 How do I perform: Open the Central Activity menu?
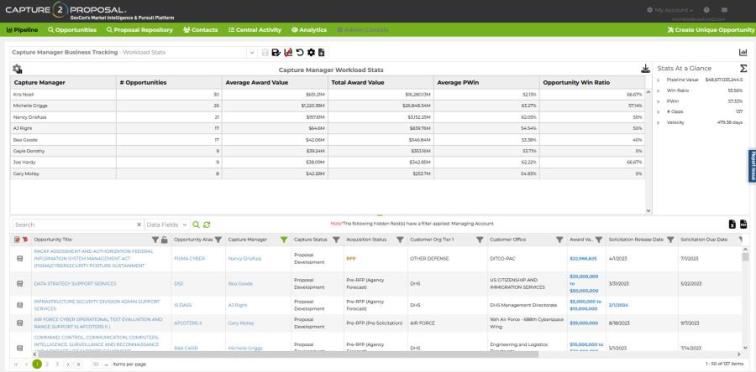(x=255, y=30)
